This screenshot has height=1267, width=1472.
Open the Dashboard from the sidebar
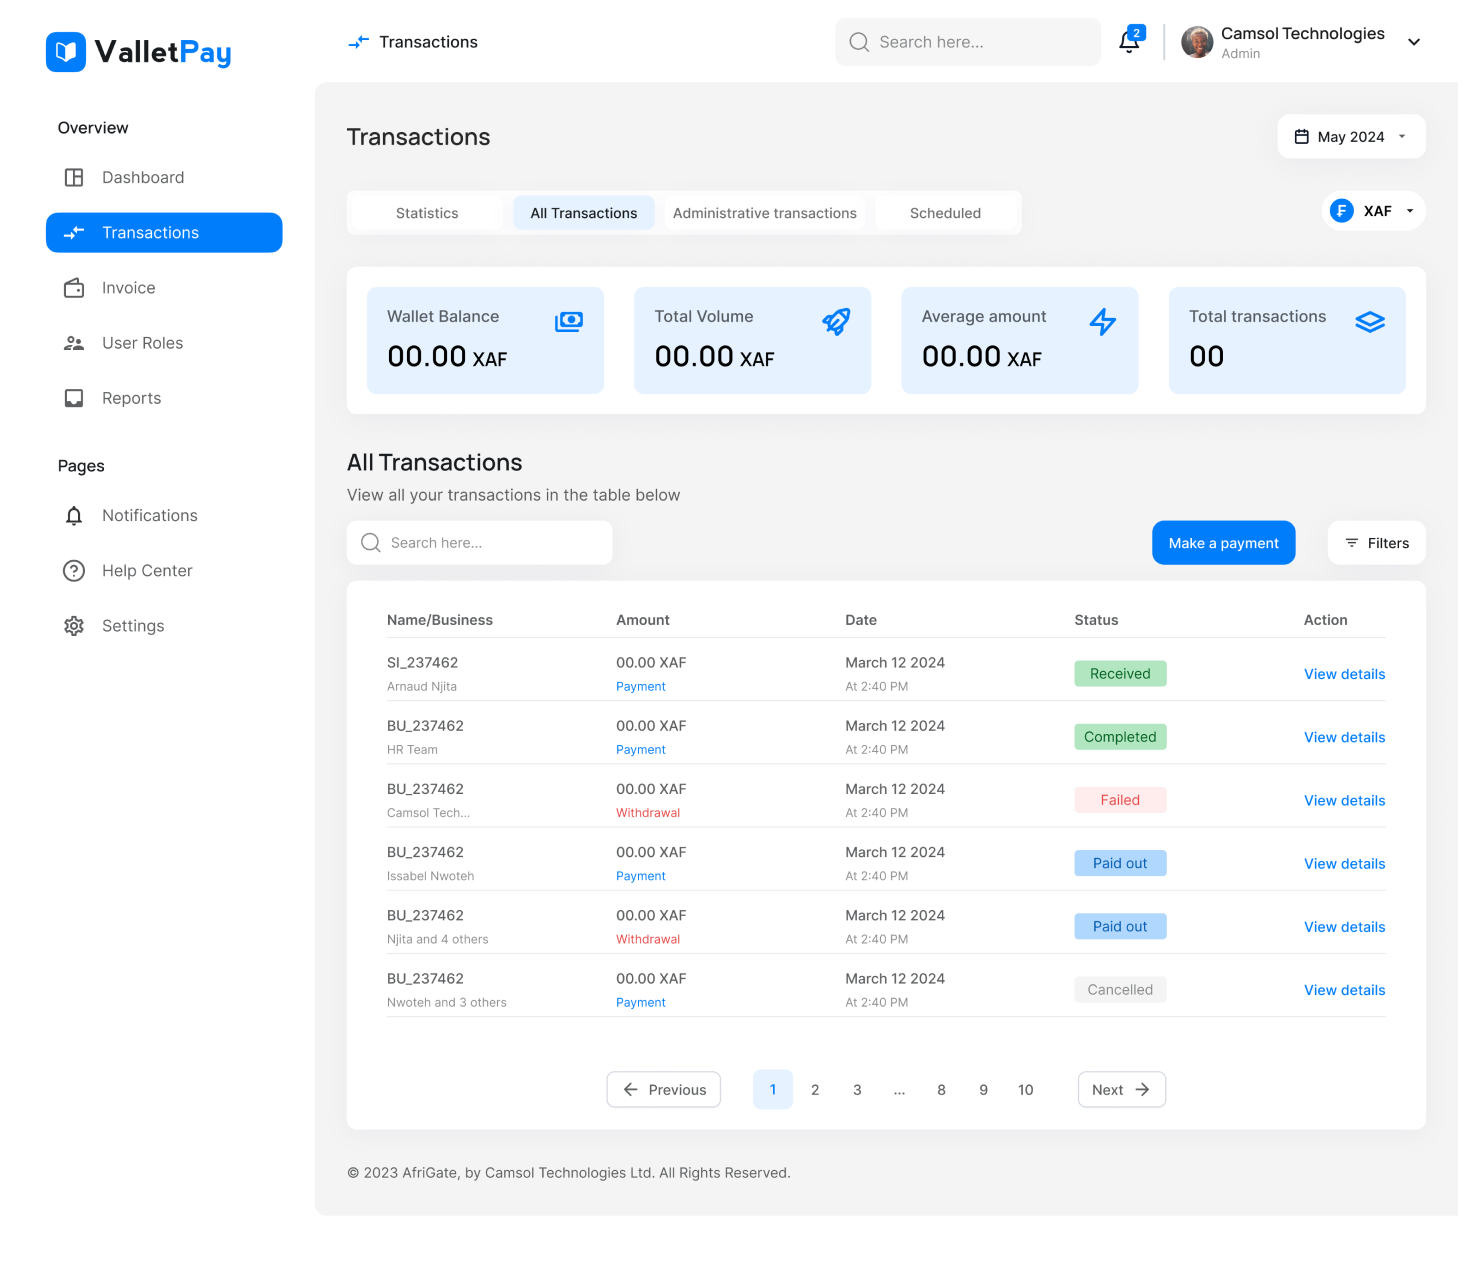pos(143,177)
